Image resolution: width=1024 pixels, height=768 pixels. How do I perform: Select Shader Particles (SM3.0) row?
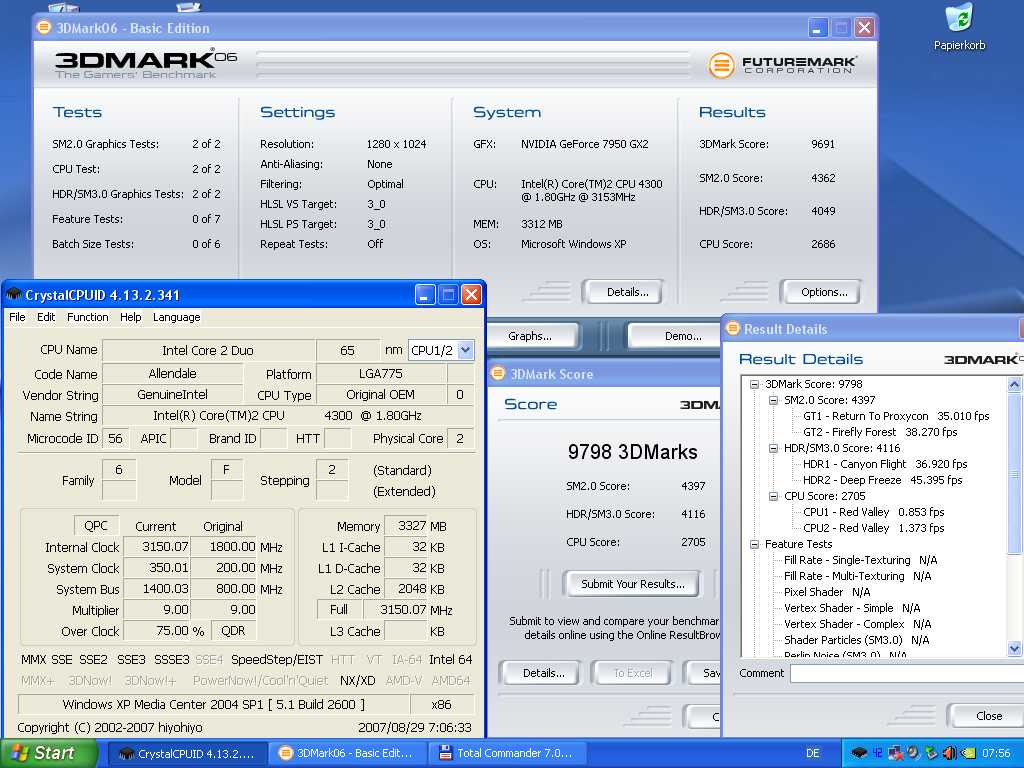pyautogui.click(x=856, y=640)
